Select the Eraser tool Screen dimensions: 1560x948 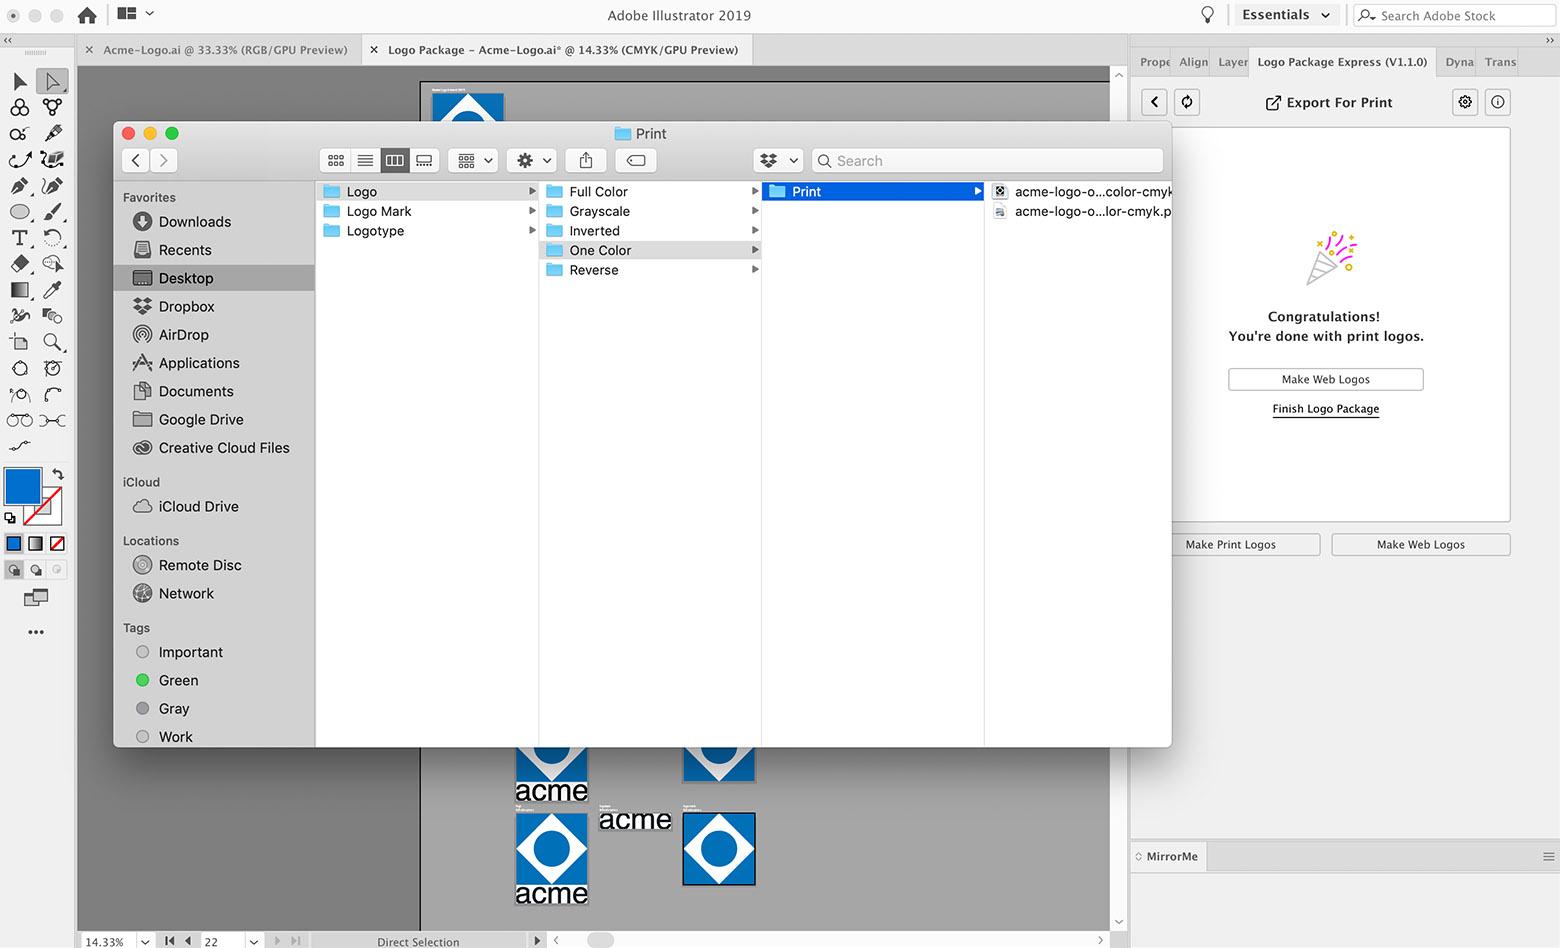(20, 263)
